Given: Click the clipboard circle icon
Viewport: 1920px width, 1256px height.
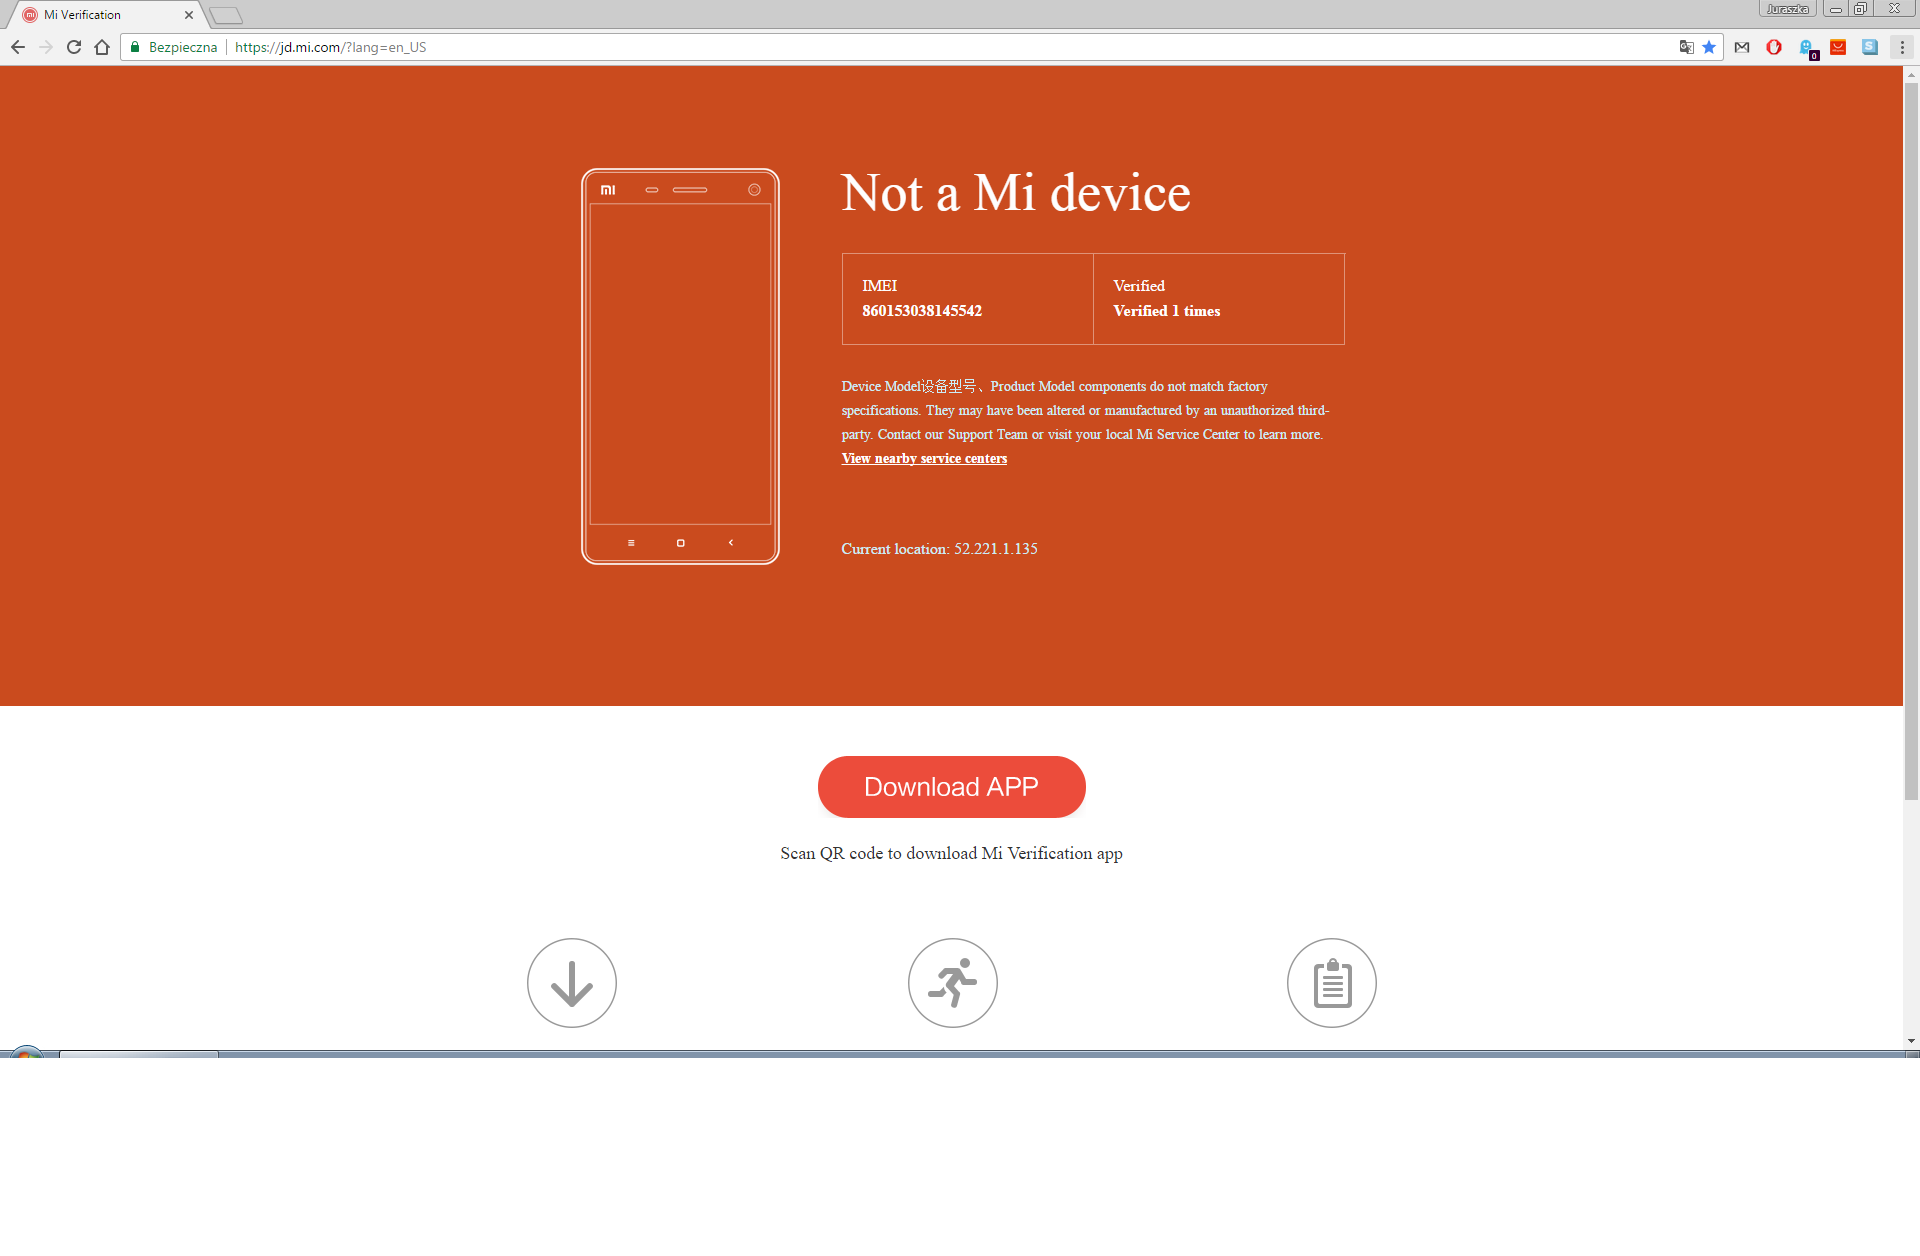Looking at the screenshot, I should click(x=1332, y=983).
